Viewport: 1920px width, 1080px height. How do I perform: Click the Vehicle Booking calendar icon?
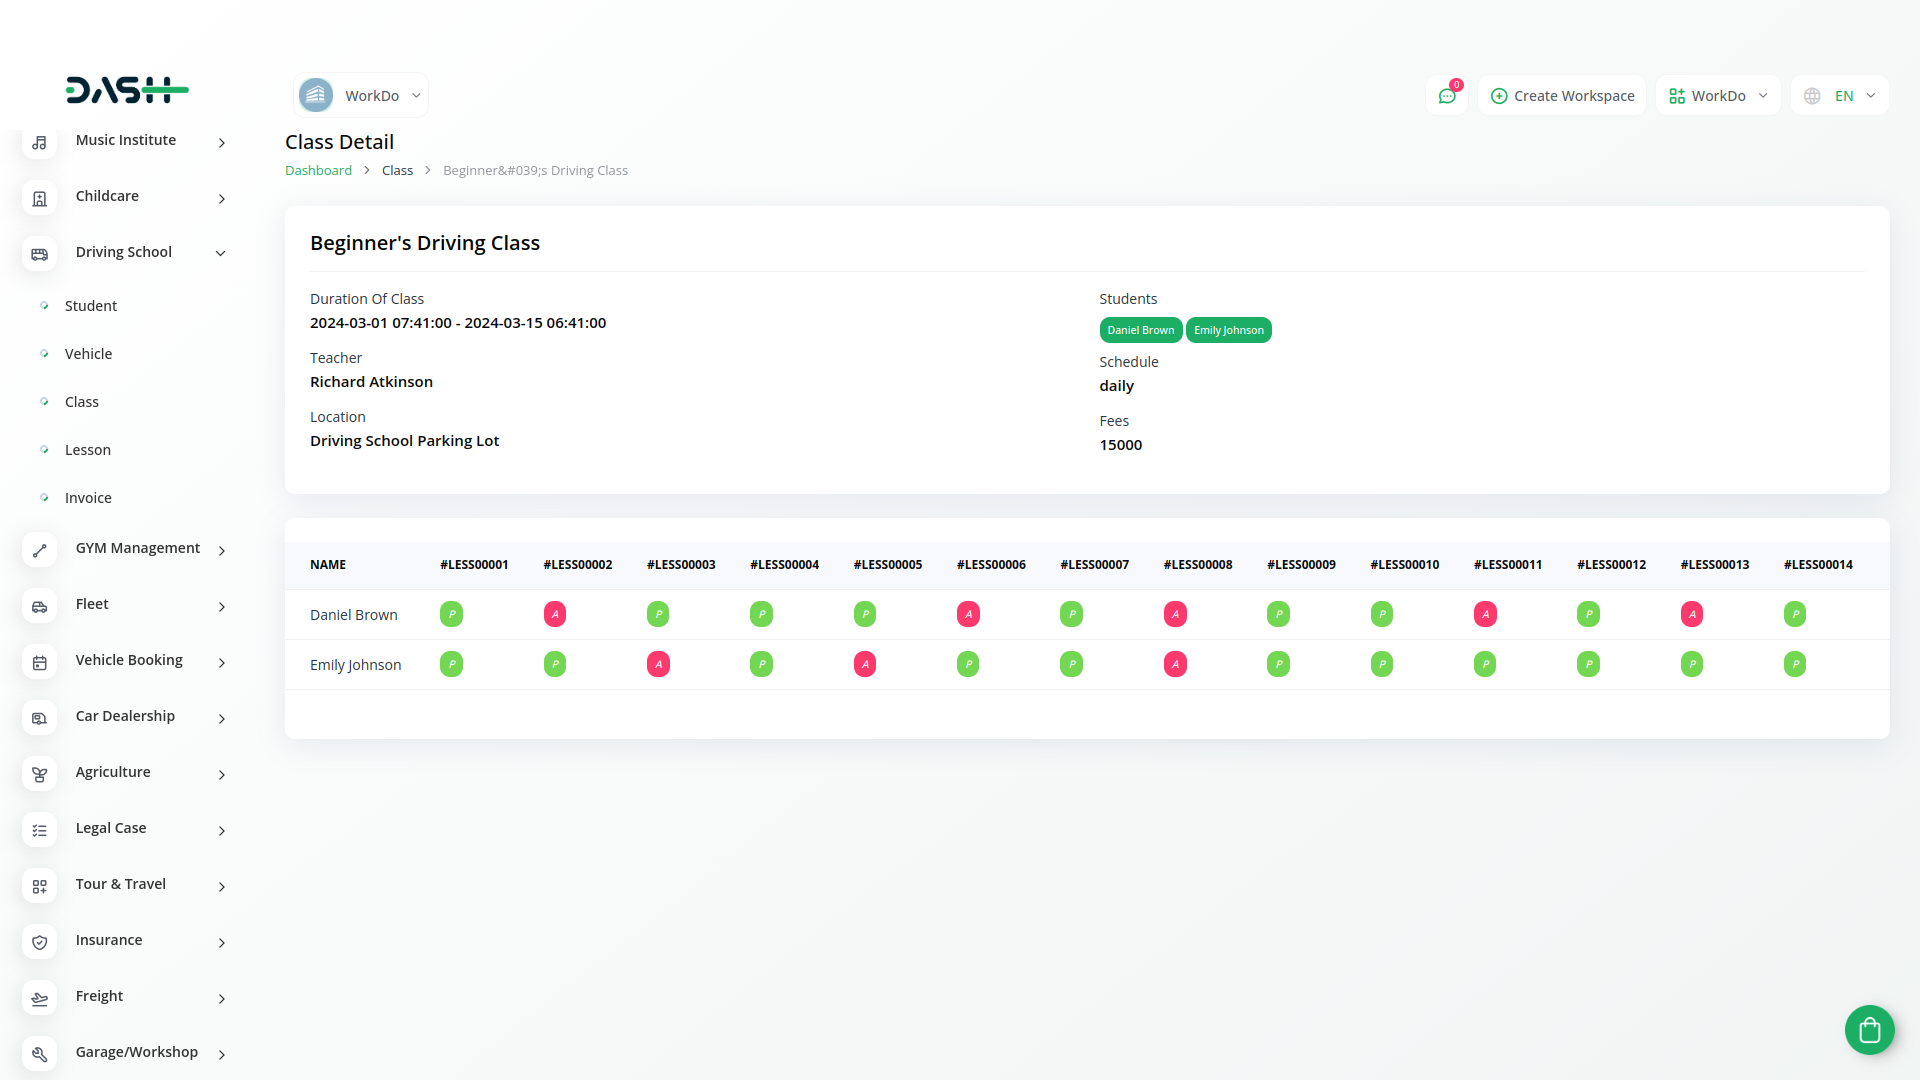[x=39, y=663]
